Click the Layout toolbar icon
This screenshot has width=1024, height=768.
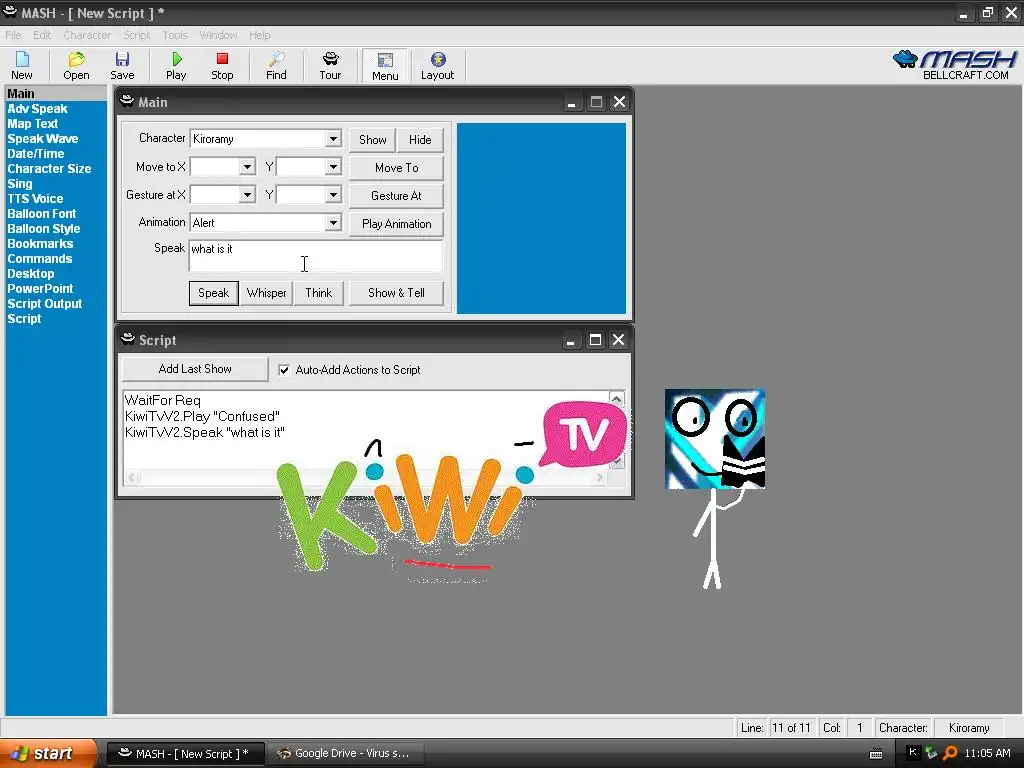[x=438, y=66]
